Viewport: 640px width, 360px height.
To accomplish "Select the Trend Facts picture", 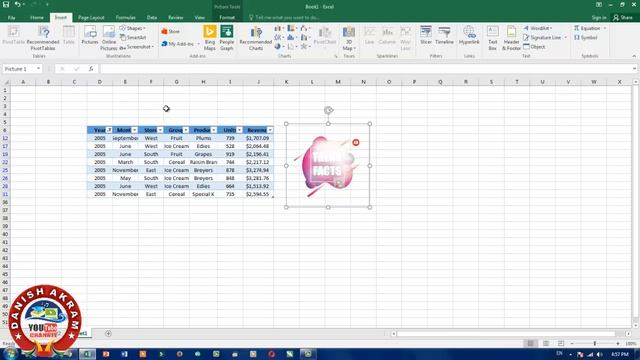I will click(328, 165).
